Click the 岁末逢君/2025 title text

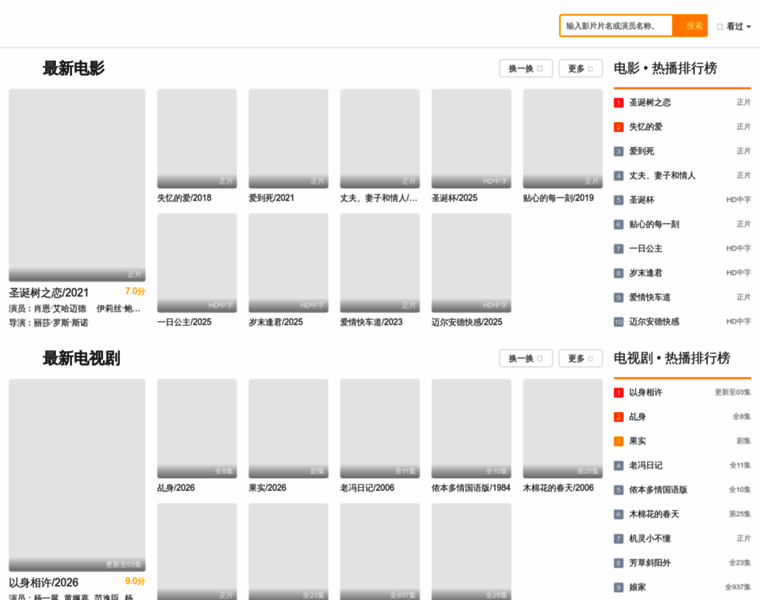[276, 322]
